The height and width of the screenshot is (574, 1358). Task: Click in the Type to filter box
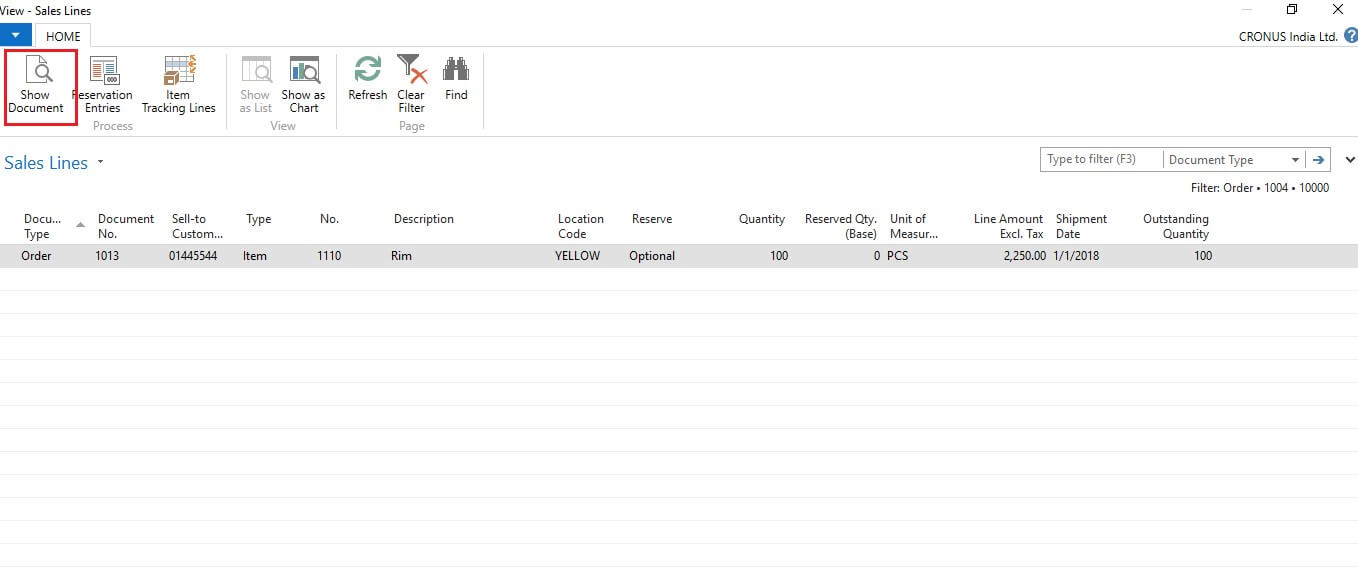(1100, 160)
